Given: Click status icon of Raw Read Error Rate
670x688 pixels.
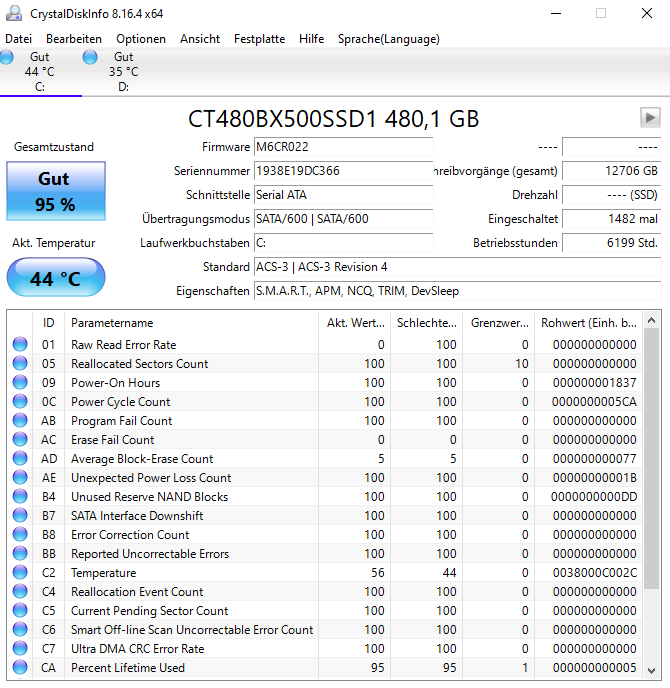Looking at the screenshot, I should click(20, 344).
